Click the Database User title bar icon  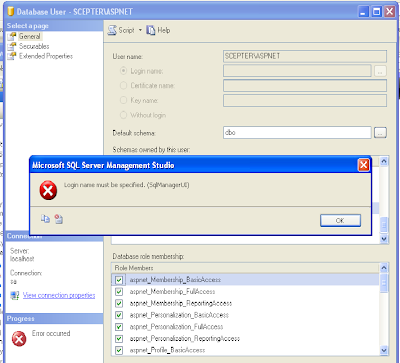11,12
